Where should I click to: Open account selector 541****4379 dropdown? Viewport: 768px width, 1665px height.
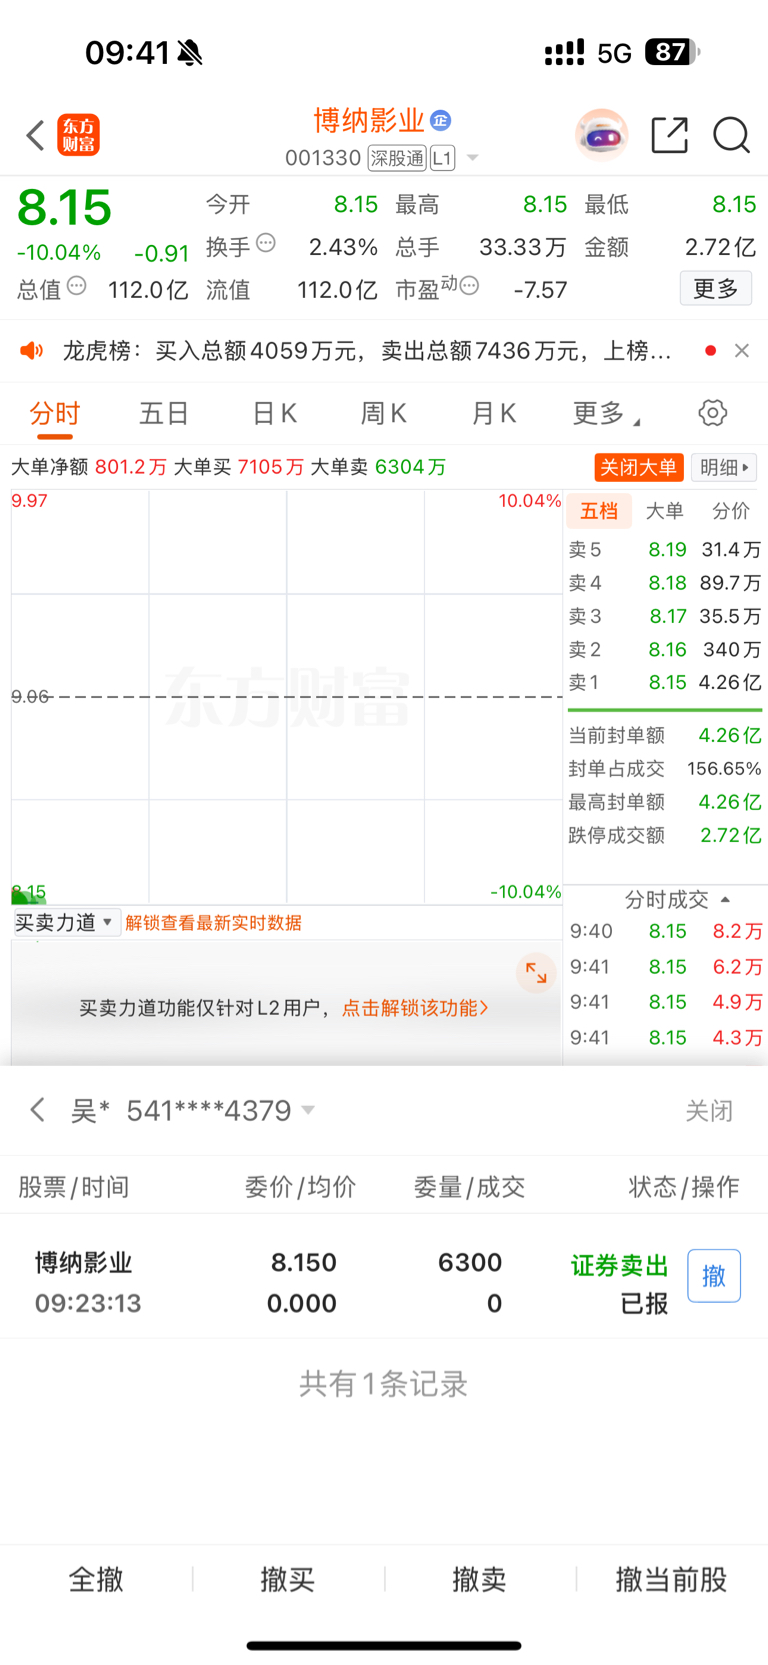click(x=220, y=1110)
